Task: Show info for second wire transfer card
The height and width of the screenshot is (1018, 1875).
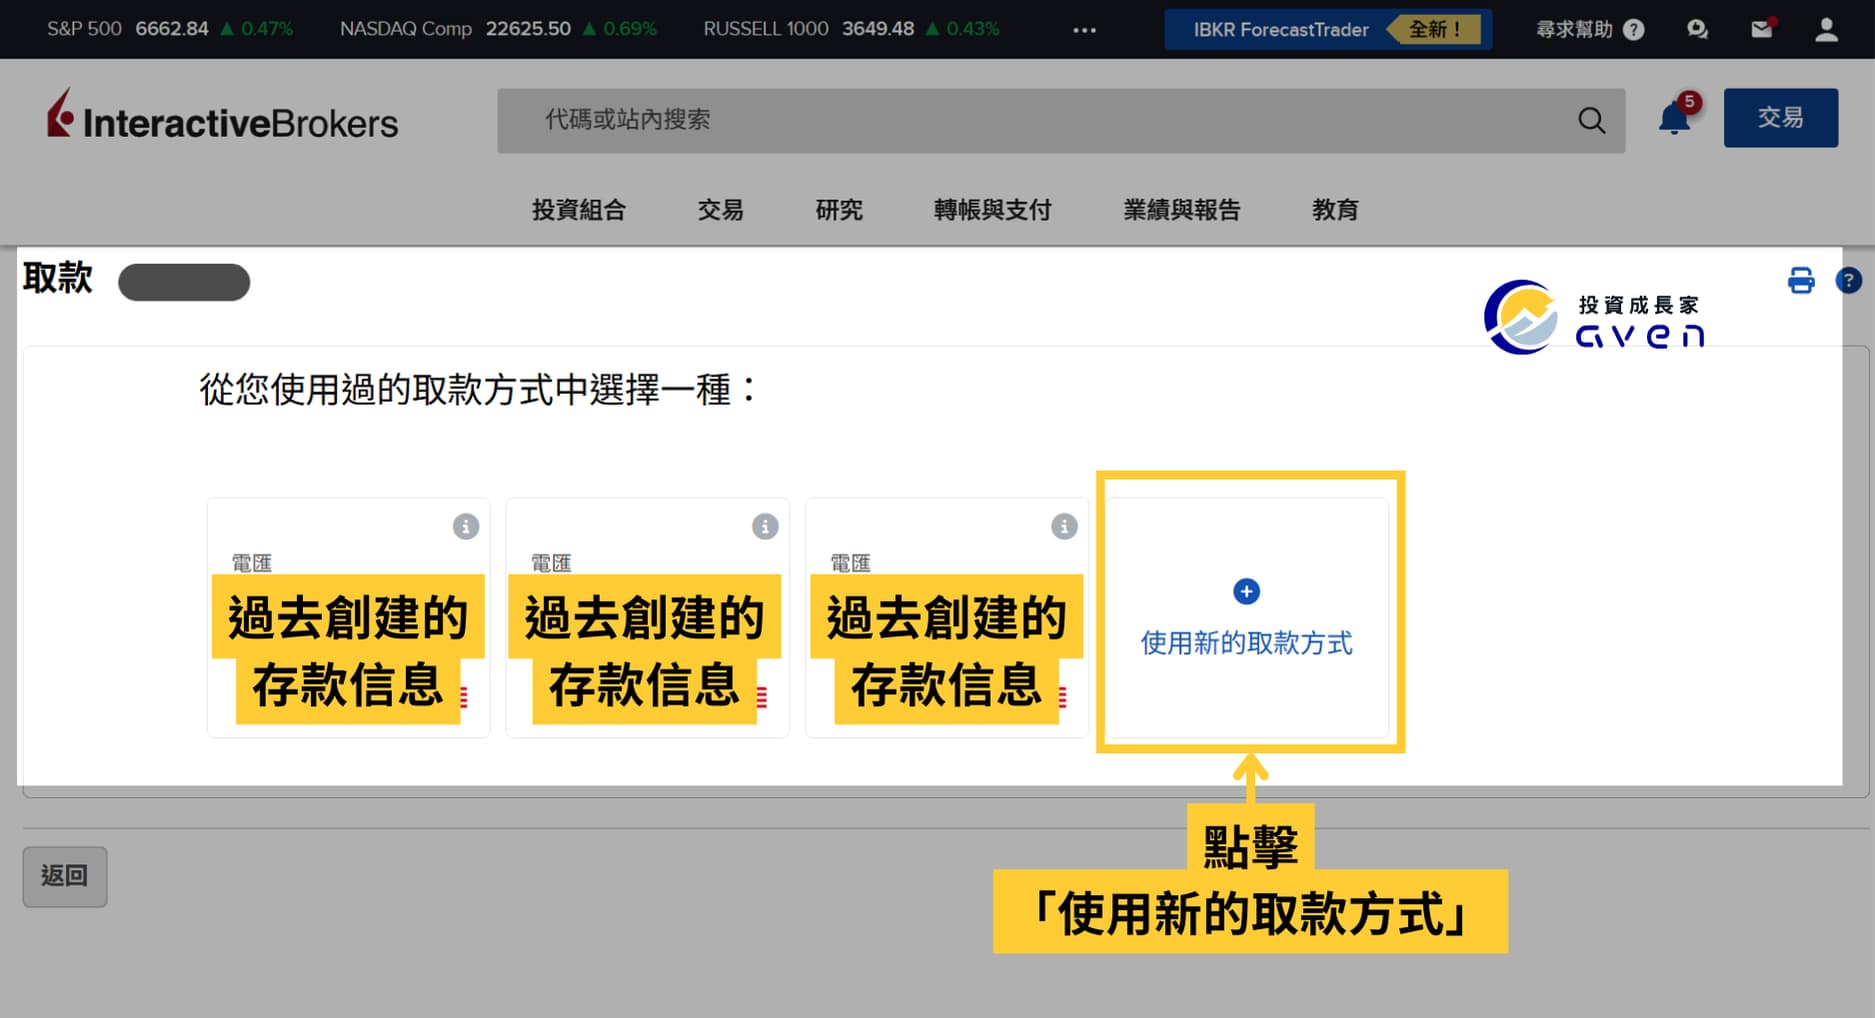Action: click(765, 527)
